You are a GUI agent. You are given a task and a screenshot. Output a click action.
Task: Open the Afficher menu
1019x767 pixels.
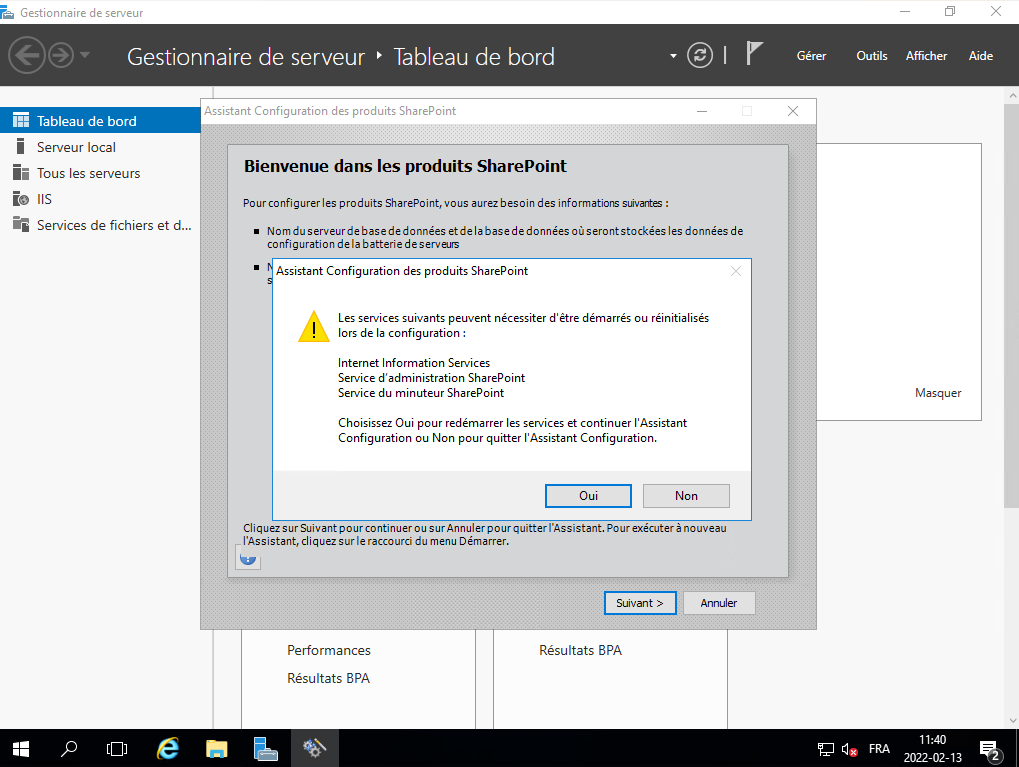(x=926, y=56)
